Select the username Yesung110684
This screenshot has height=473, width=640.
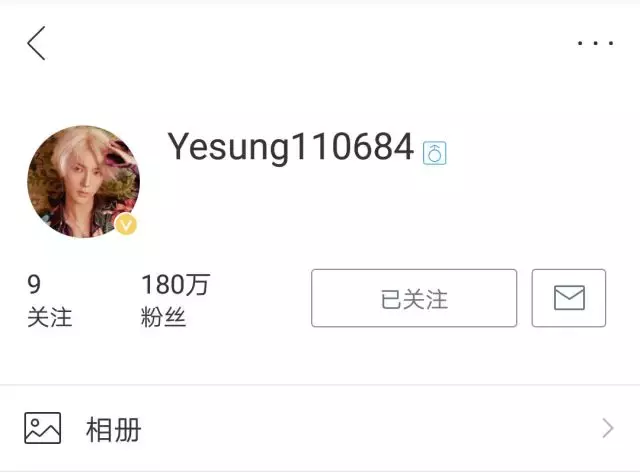pyautogui.click(x=291, y=147)
